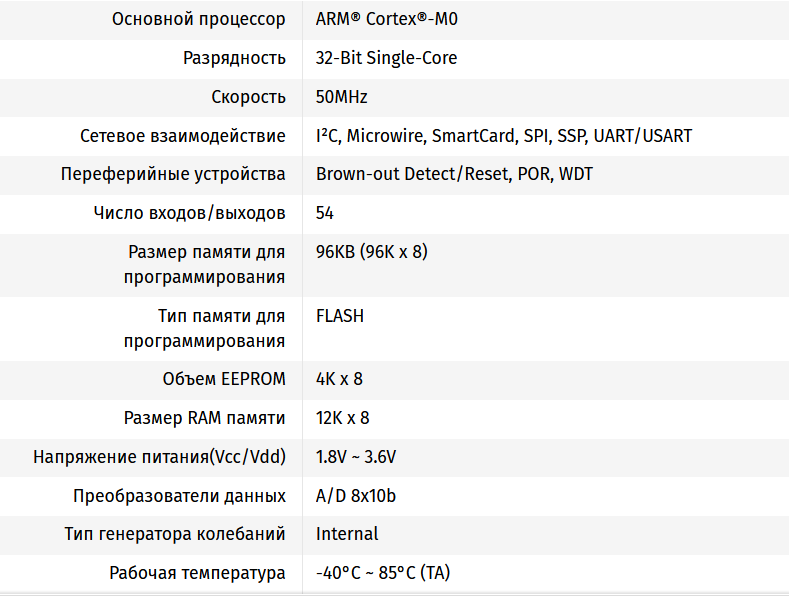Click the 32-Bit Single-Core value
This screenshot has width=789, height=601.
click(386, 58)
